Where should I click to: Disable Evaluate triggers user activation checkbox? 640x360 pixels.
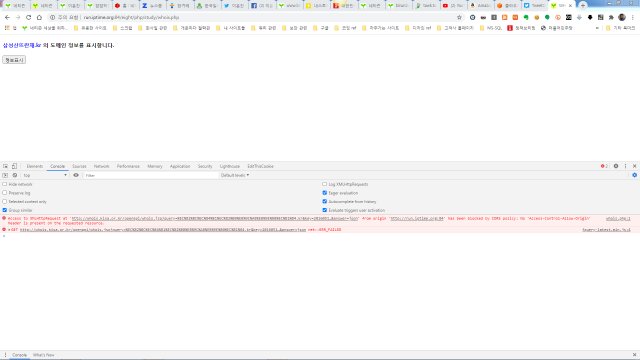(x=324, y=210)
